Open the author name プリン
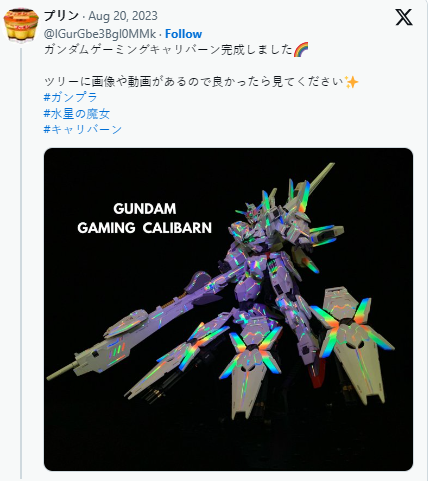Image resolution: width=429 pixels, height=481 pixels. (61, 16)
